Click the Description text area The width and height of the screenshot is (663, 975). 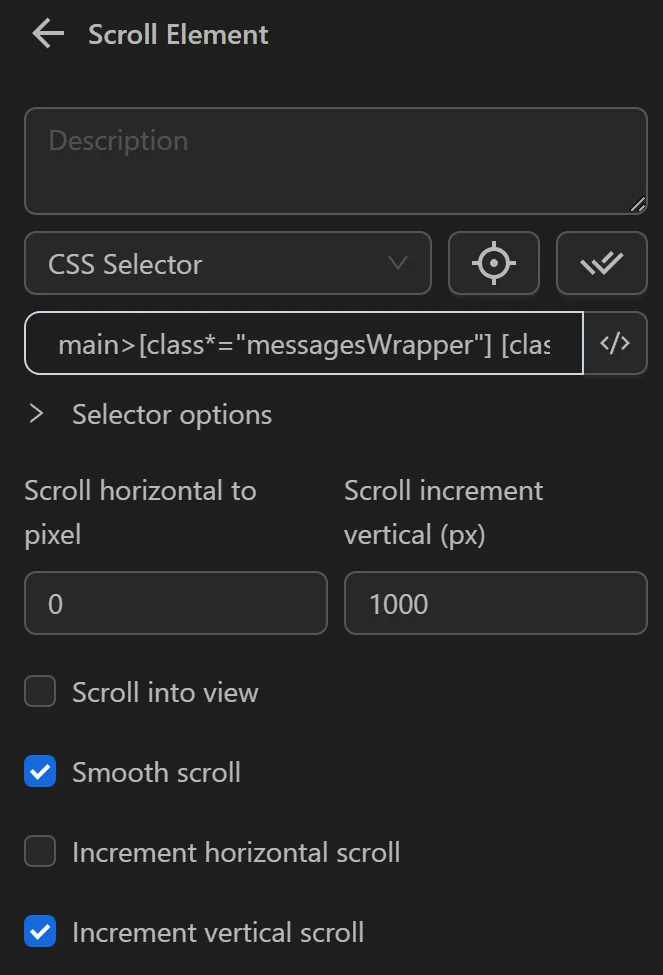click(335, 160)
